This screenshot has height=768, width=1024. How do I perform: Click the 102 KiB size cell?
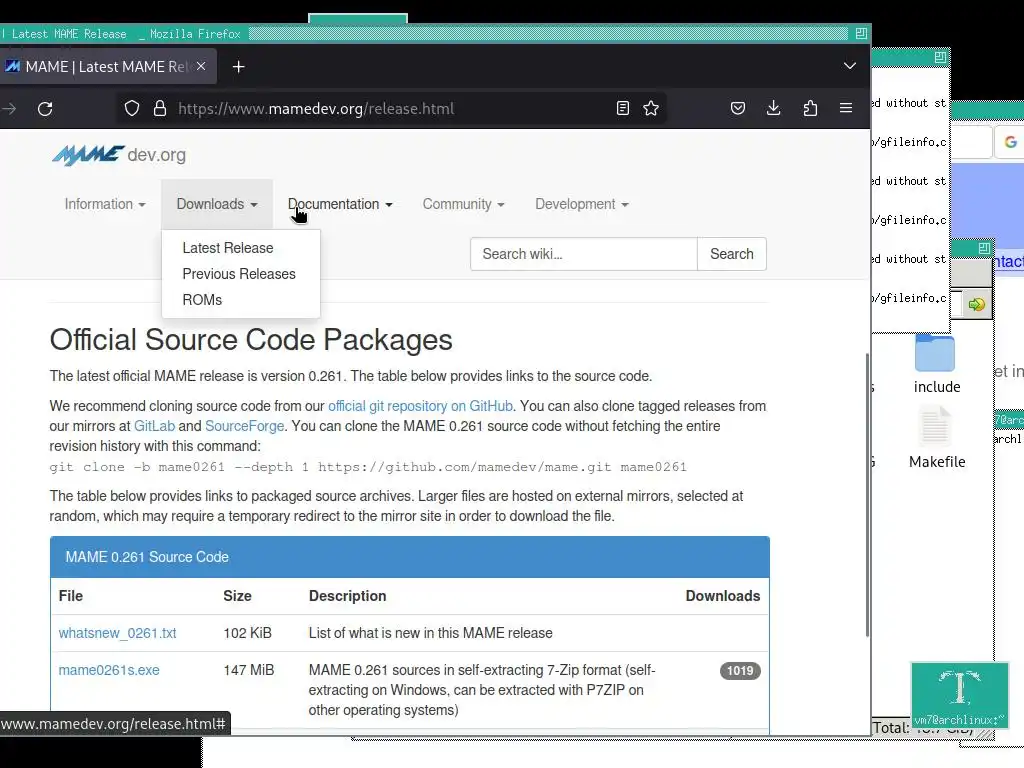pos(248,633)
